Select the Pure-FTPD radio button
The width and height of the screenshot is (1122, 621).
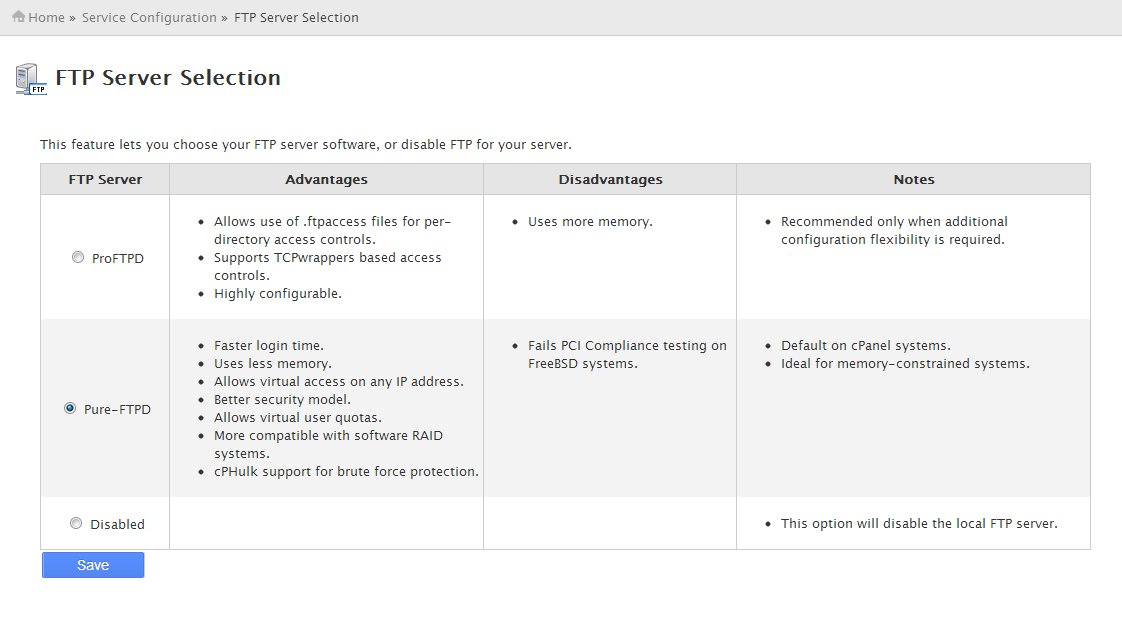70,409
